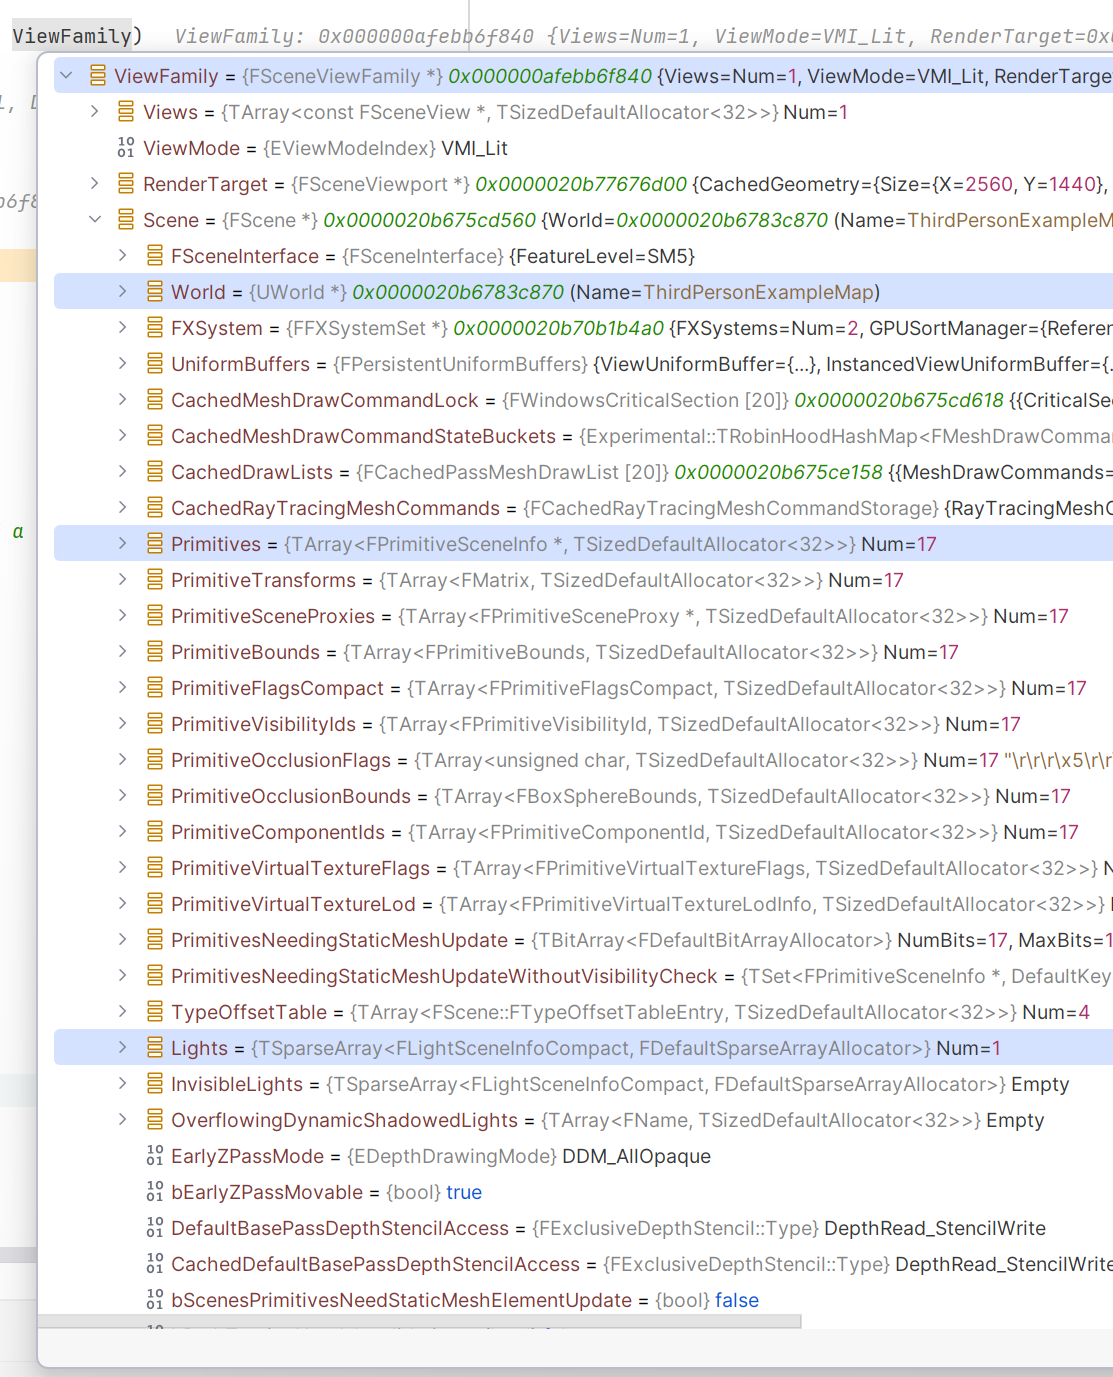Click the ViewMode primitive value icon
Viewport: 1113px width, 1377px height.
pos(126,148)
